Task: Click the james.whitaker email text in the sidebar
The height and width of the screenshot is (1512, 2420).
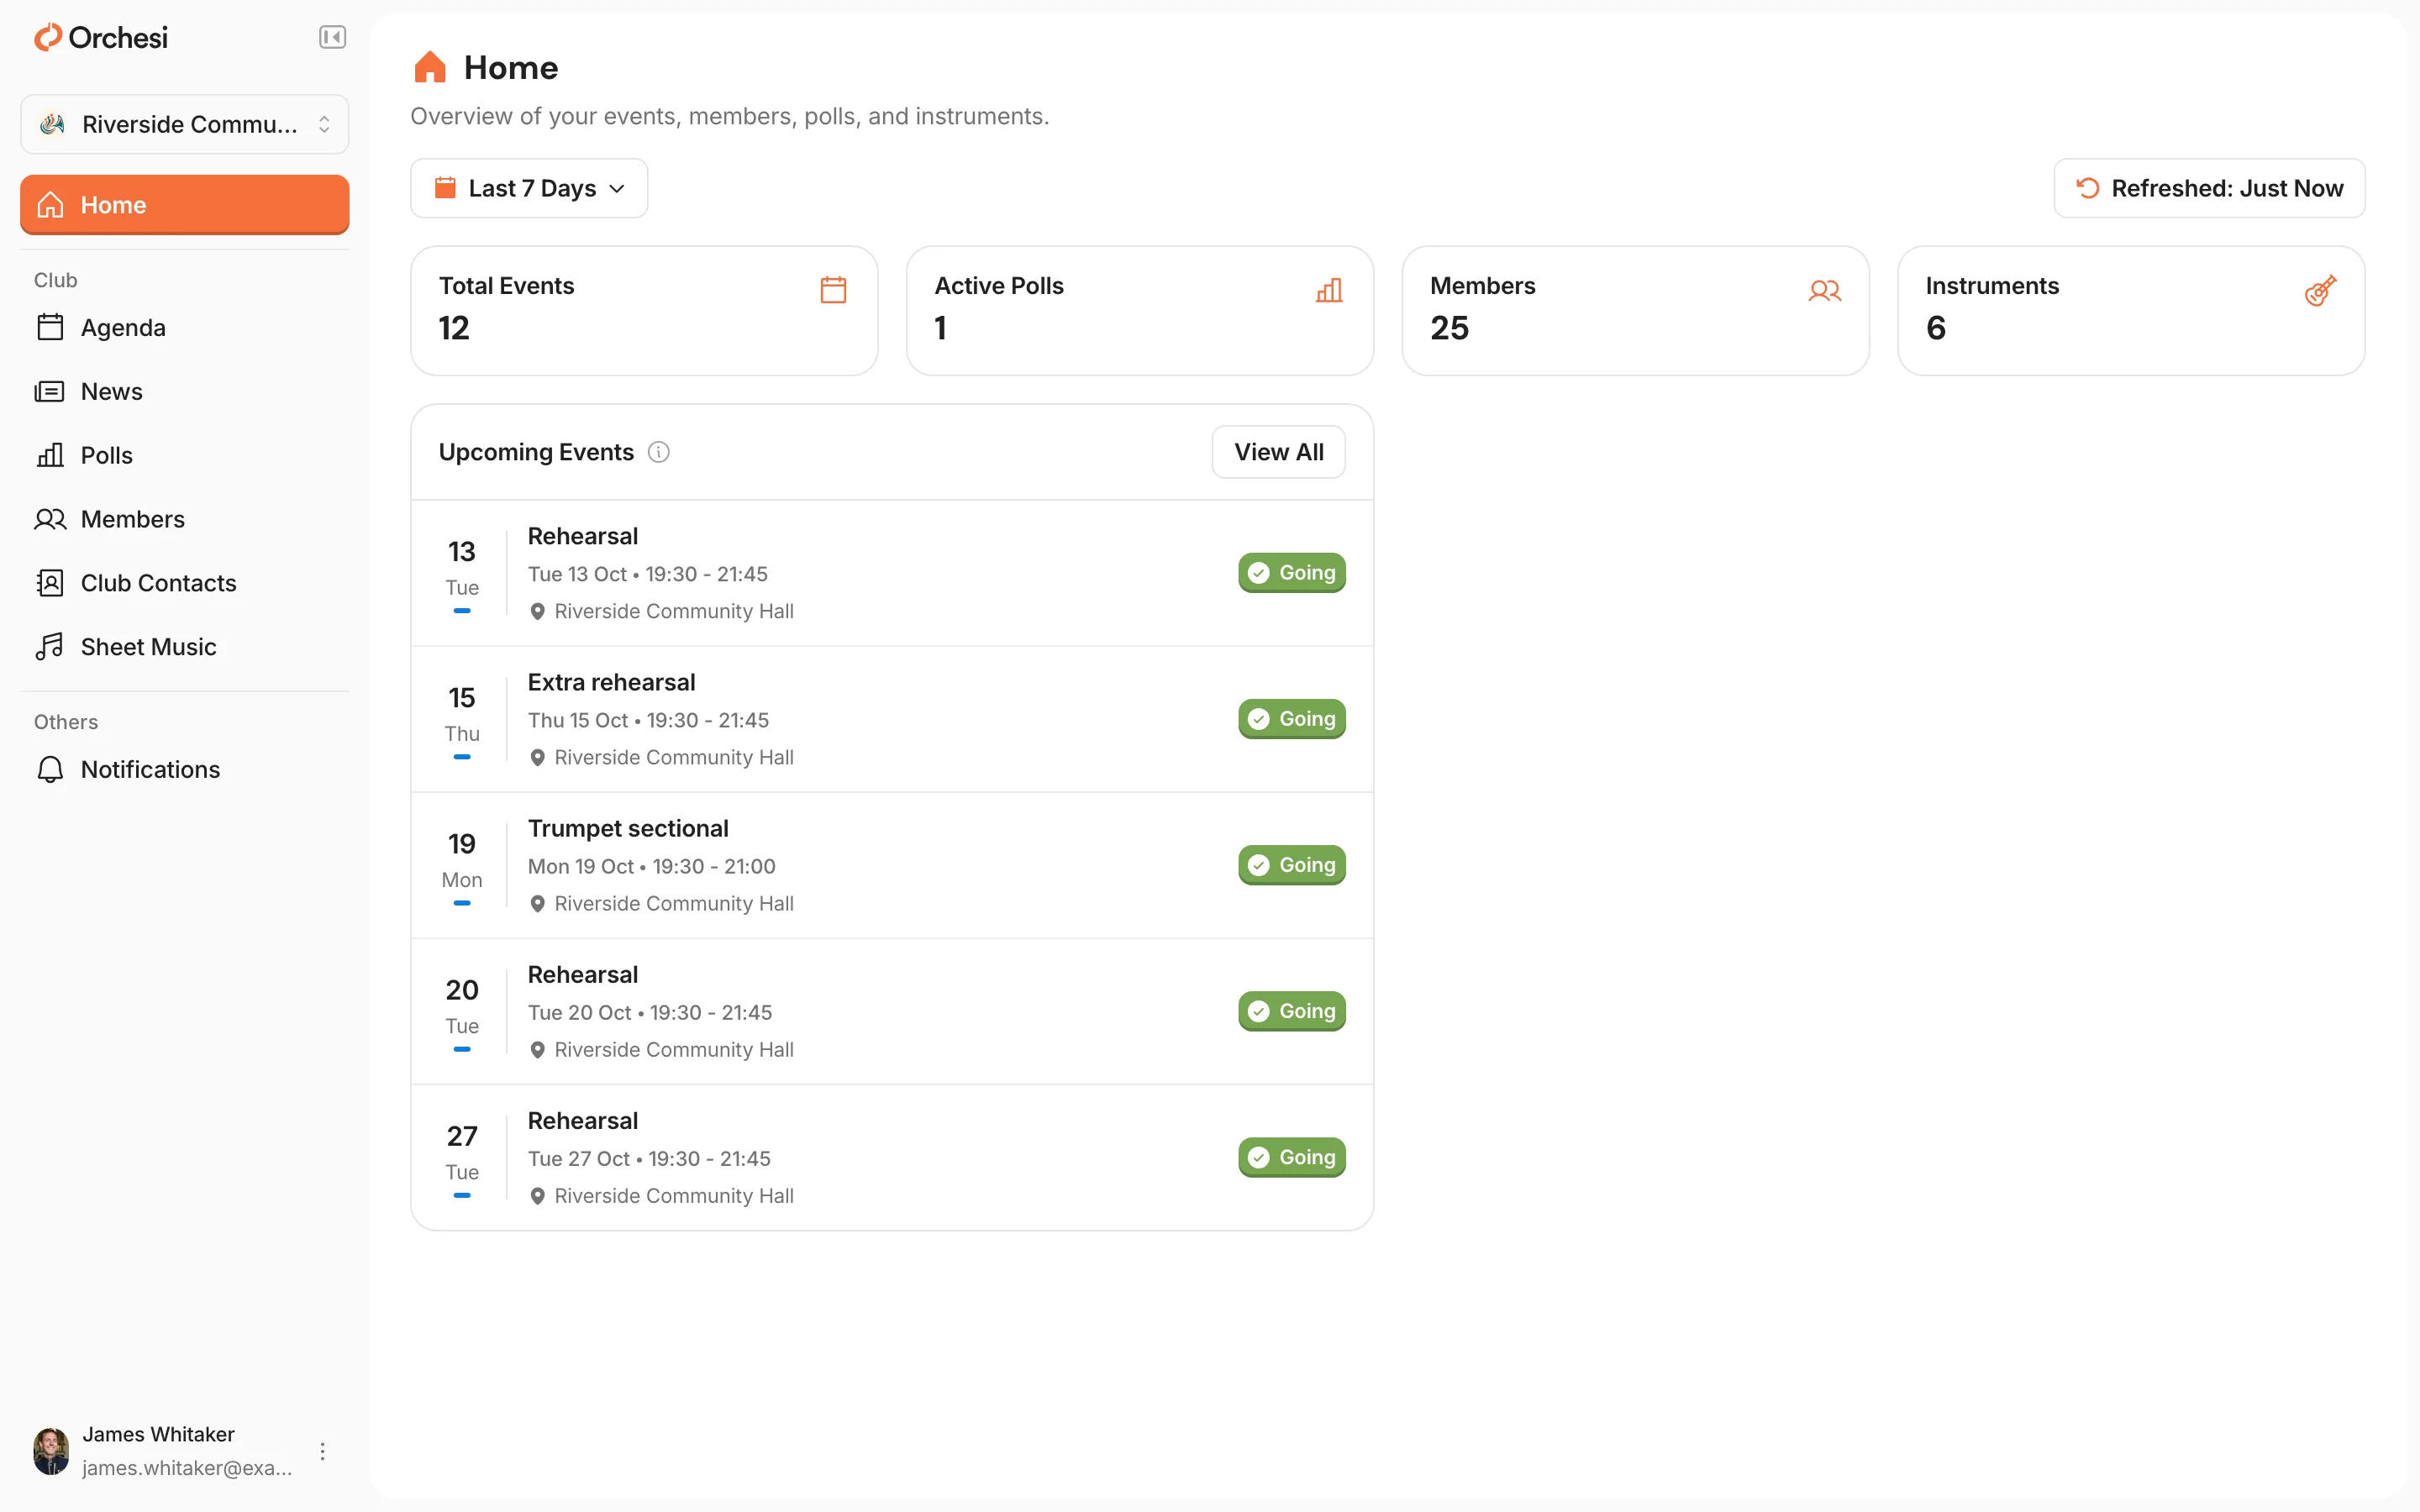Action: [x=187, y=1468]
